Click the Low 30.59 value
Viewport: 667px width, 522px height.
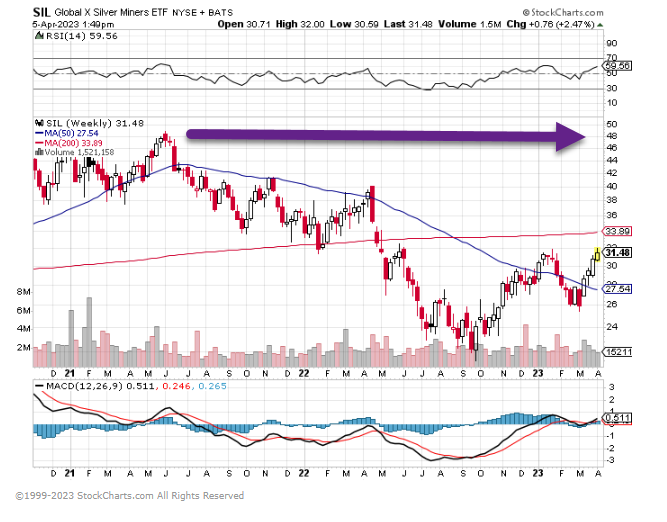click(354, 24)
